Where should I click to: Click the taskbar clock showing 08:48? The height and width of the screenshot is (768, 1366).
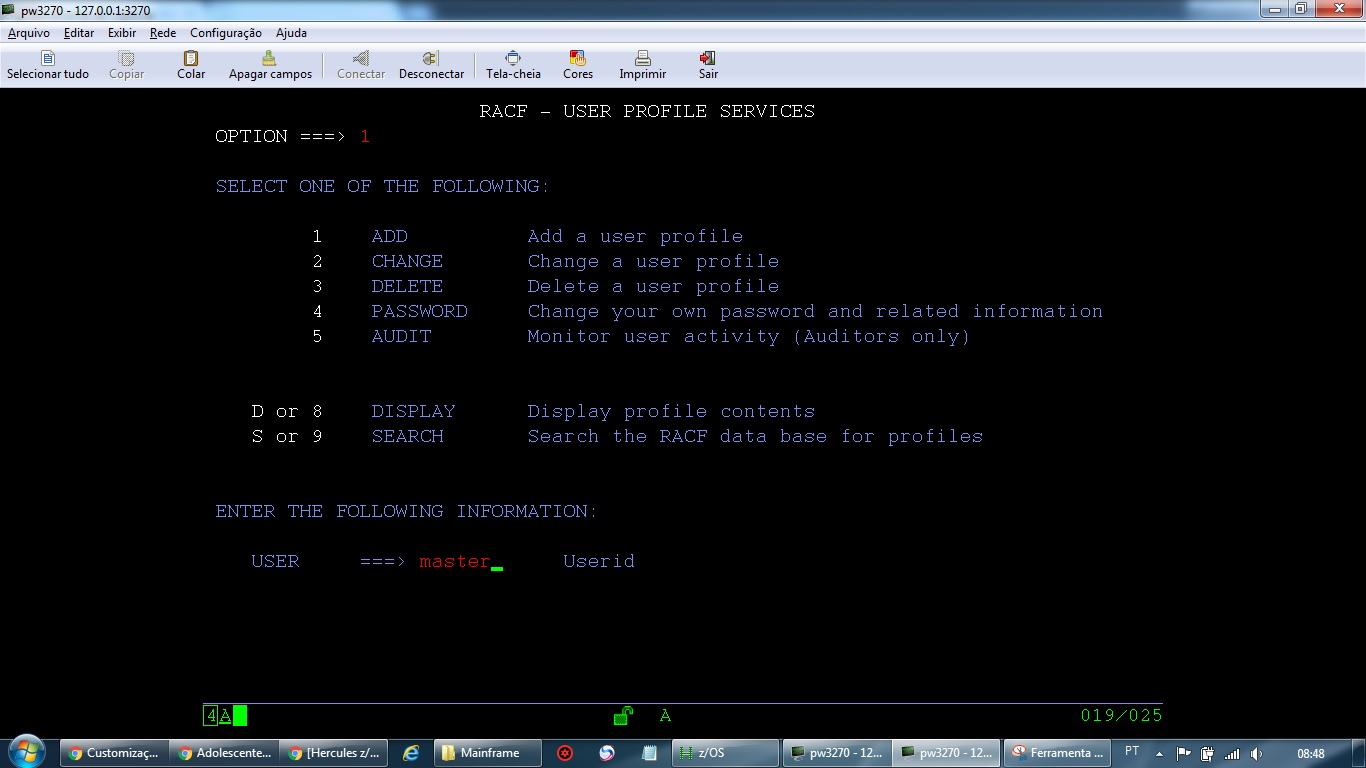pos(1310,753)
